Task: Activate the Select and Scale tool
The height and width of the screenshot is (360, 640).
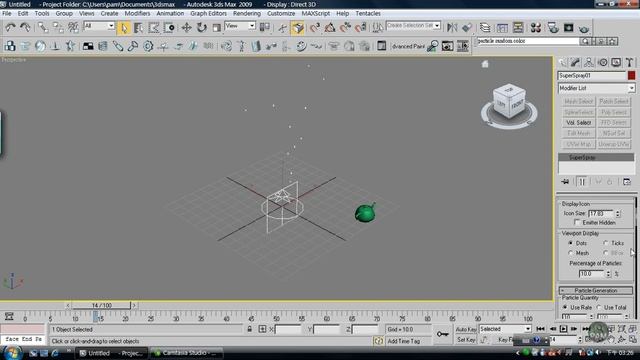Action: (x=217, y=28)
